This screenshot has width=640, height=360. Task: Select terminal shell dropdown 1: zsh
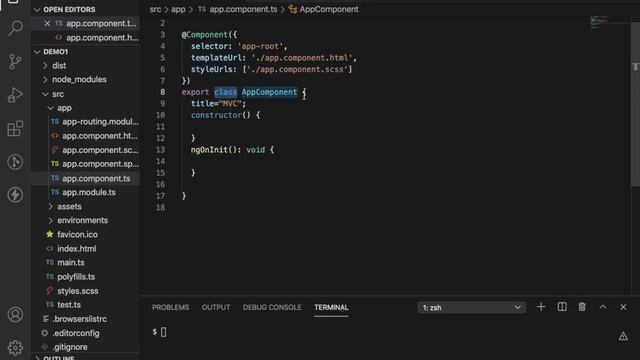[x=471, y=307]
